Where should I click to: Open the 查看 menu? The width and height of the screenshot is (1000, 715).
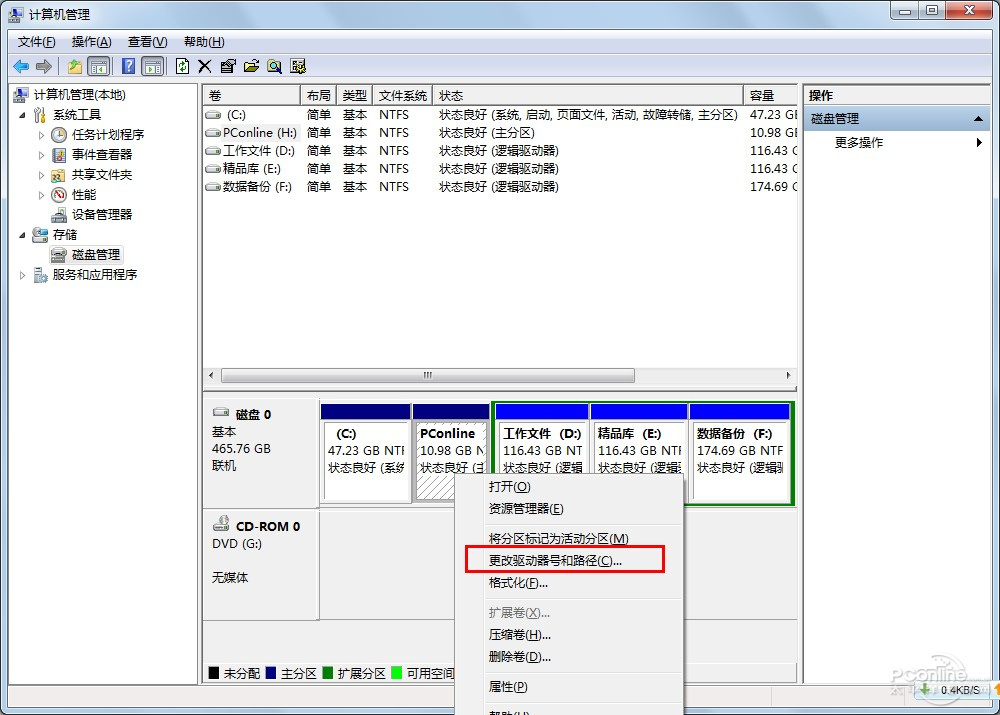click(146, 42)
